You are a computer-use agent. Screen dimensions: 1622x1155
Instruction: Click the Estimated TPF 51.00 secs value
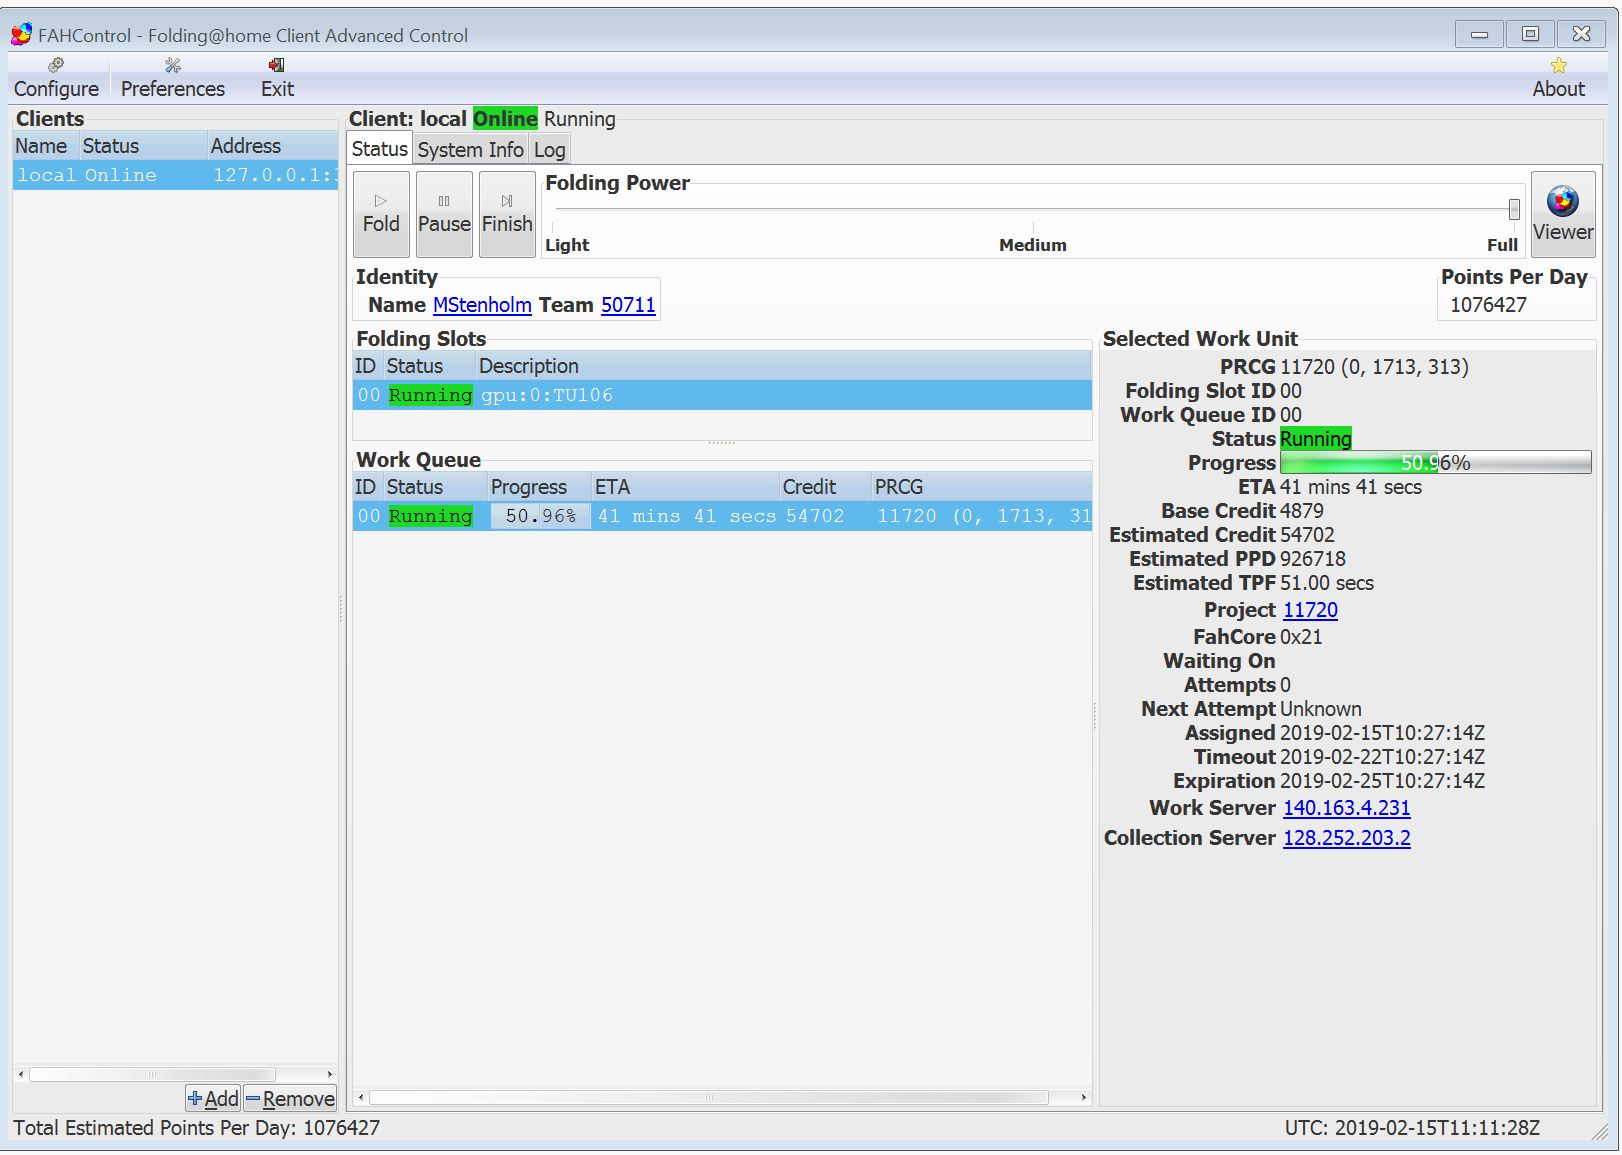pyautogui.click(x=1327, y=583)
